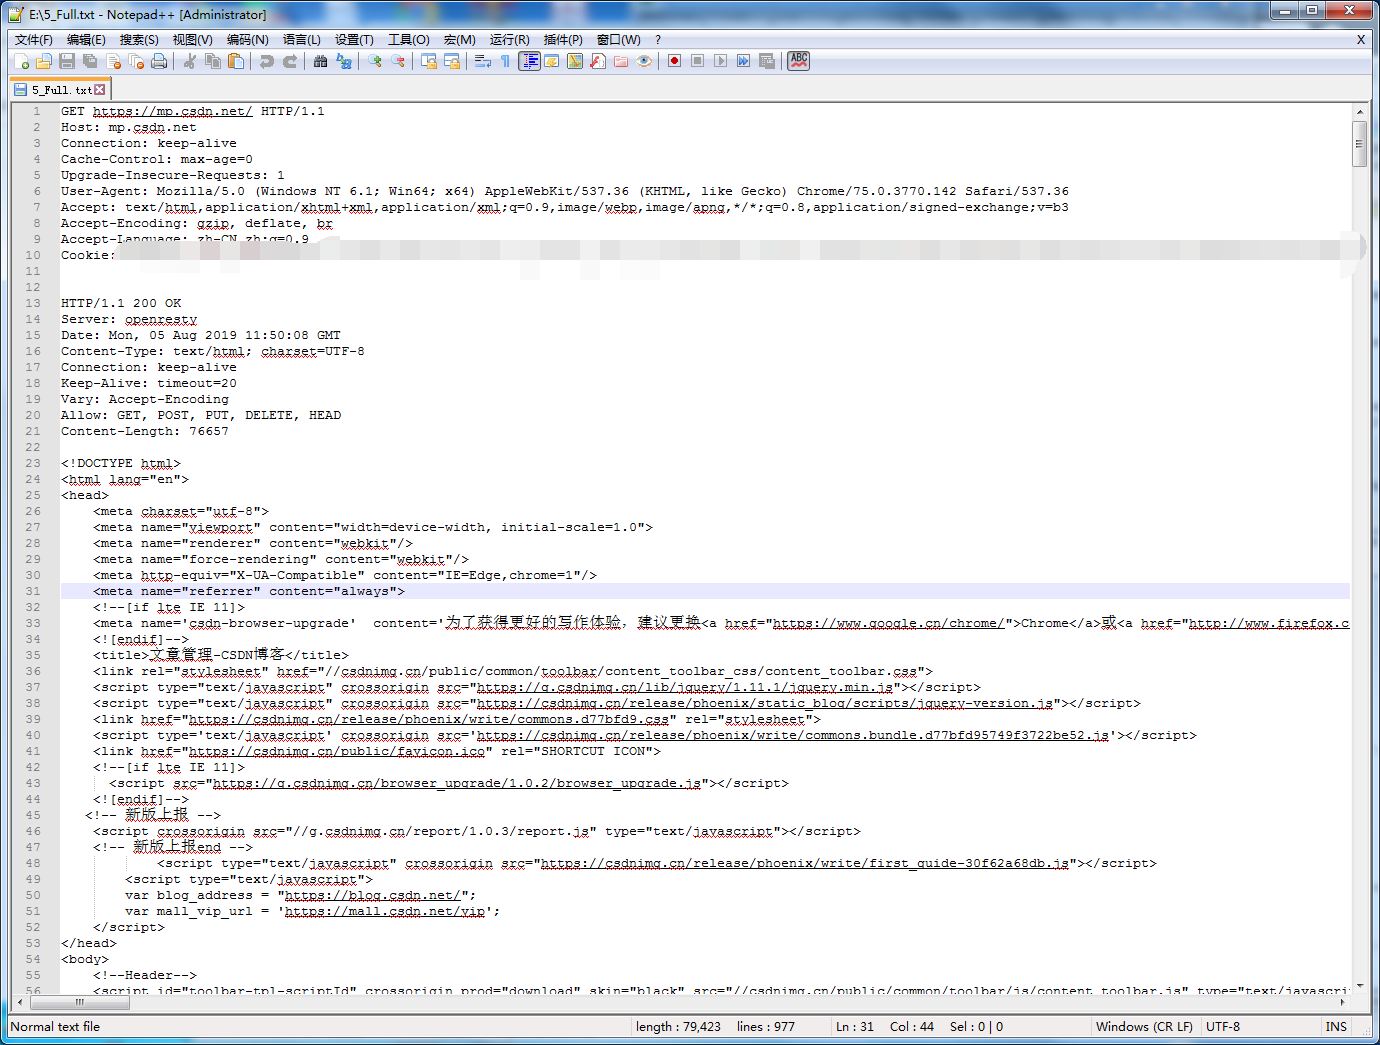The height and width of the screenshot is (1045, 1380).
Task: Toggle Show All Characters with paragraph icon
Action: point(505,61)
